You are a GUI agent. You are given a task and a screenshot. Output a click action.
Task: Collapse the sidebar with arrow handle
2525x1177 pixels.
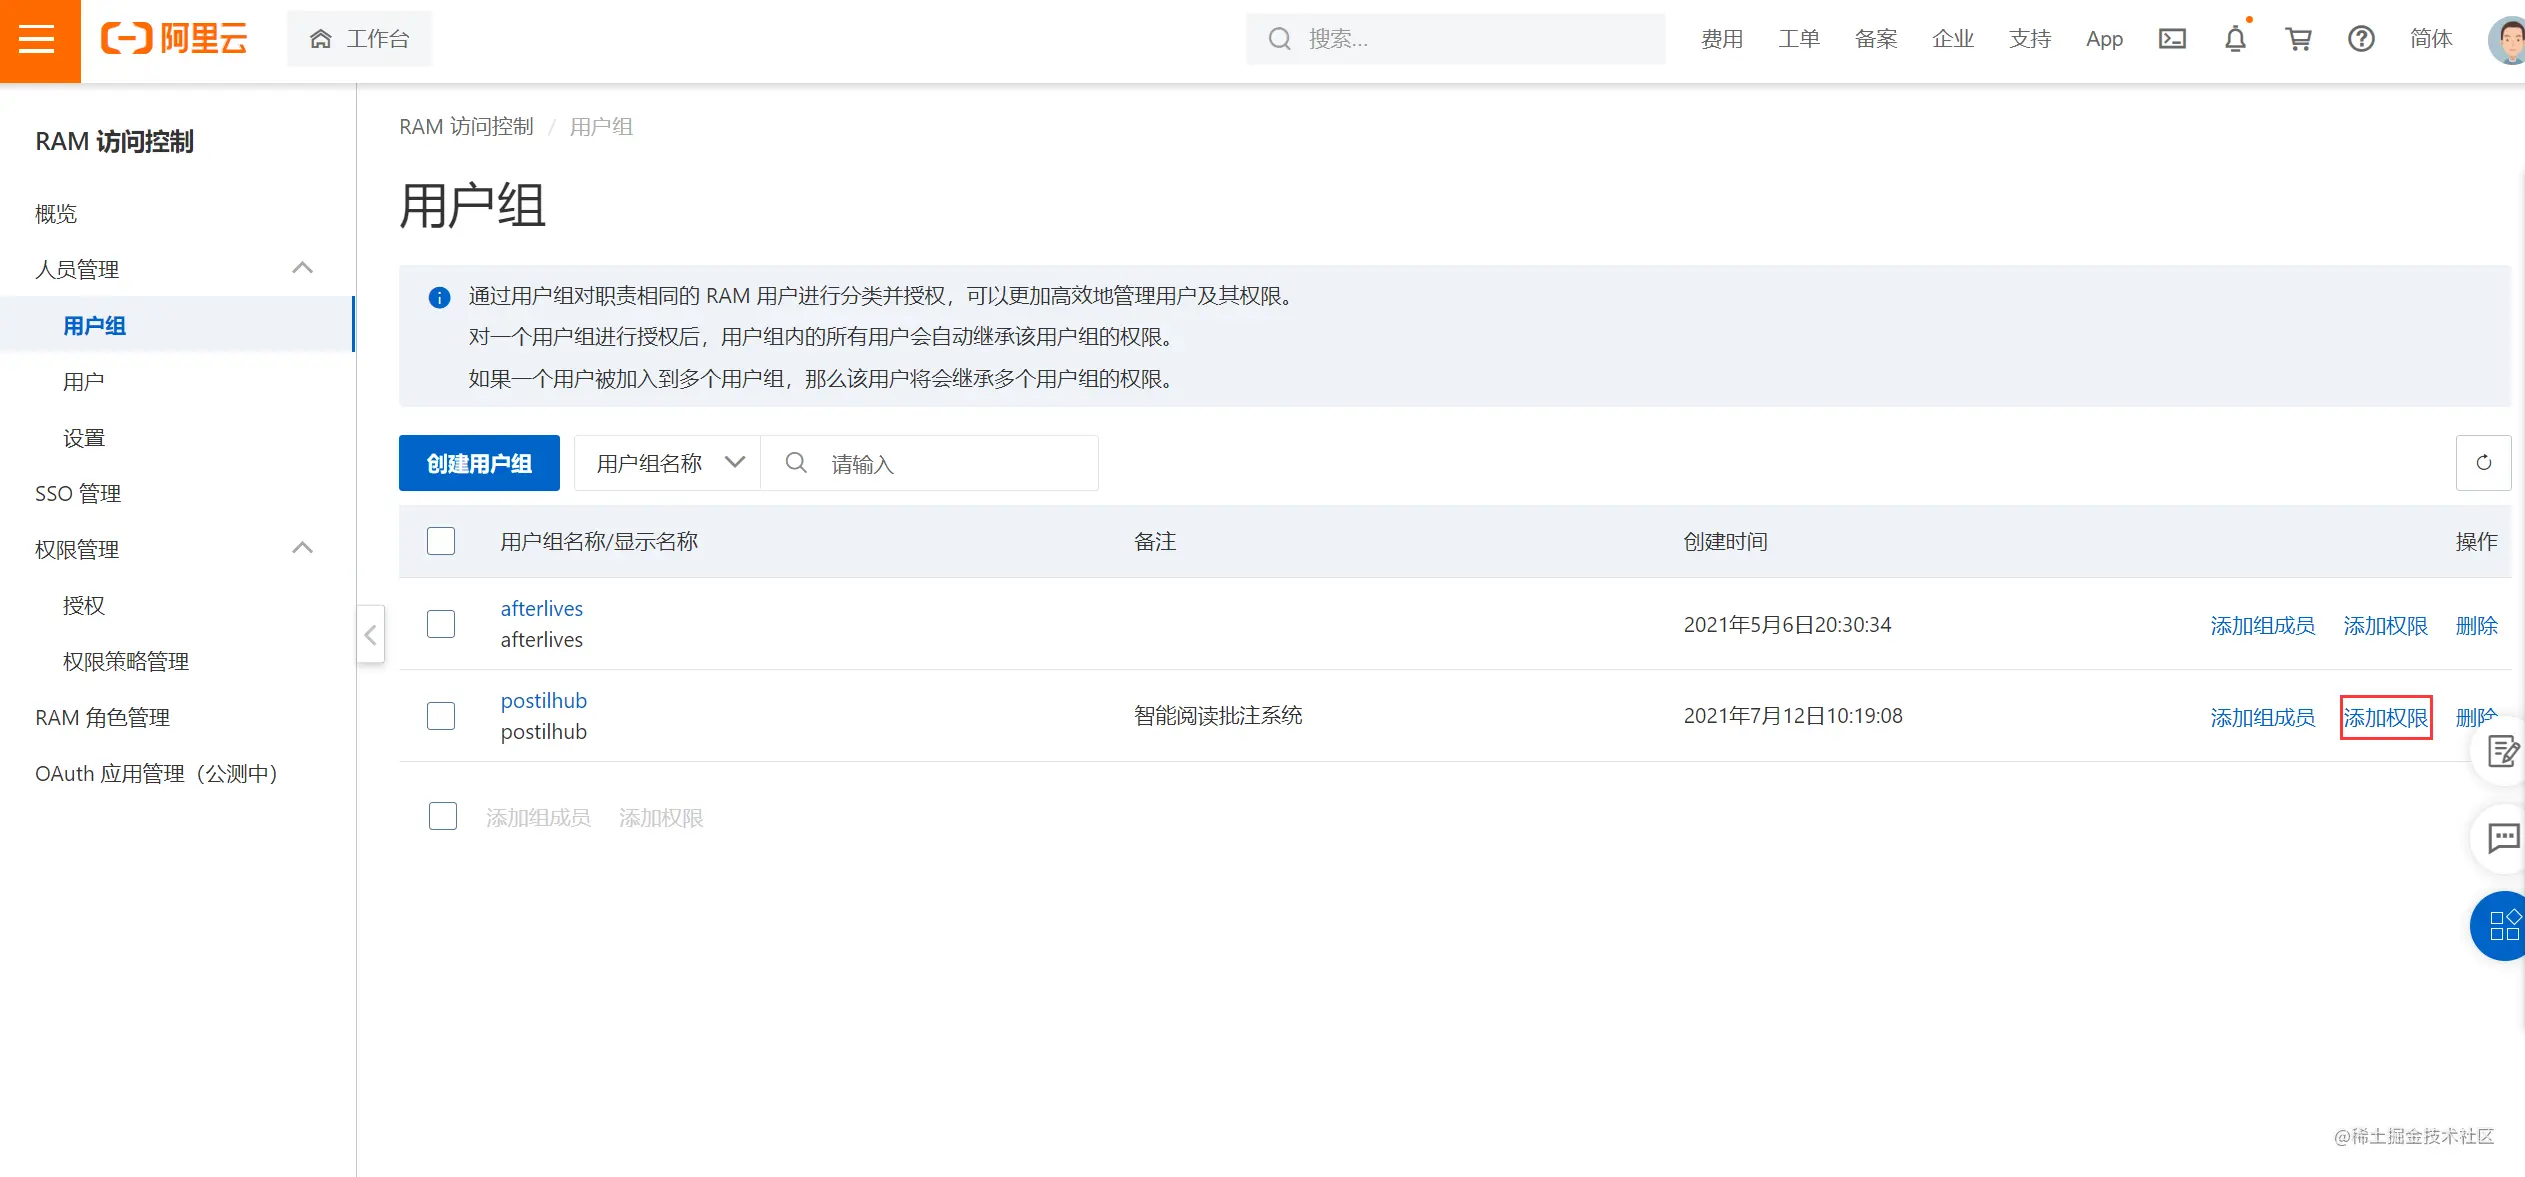[370, 634]
